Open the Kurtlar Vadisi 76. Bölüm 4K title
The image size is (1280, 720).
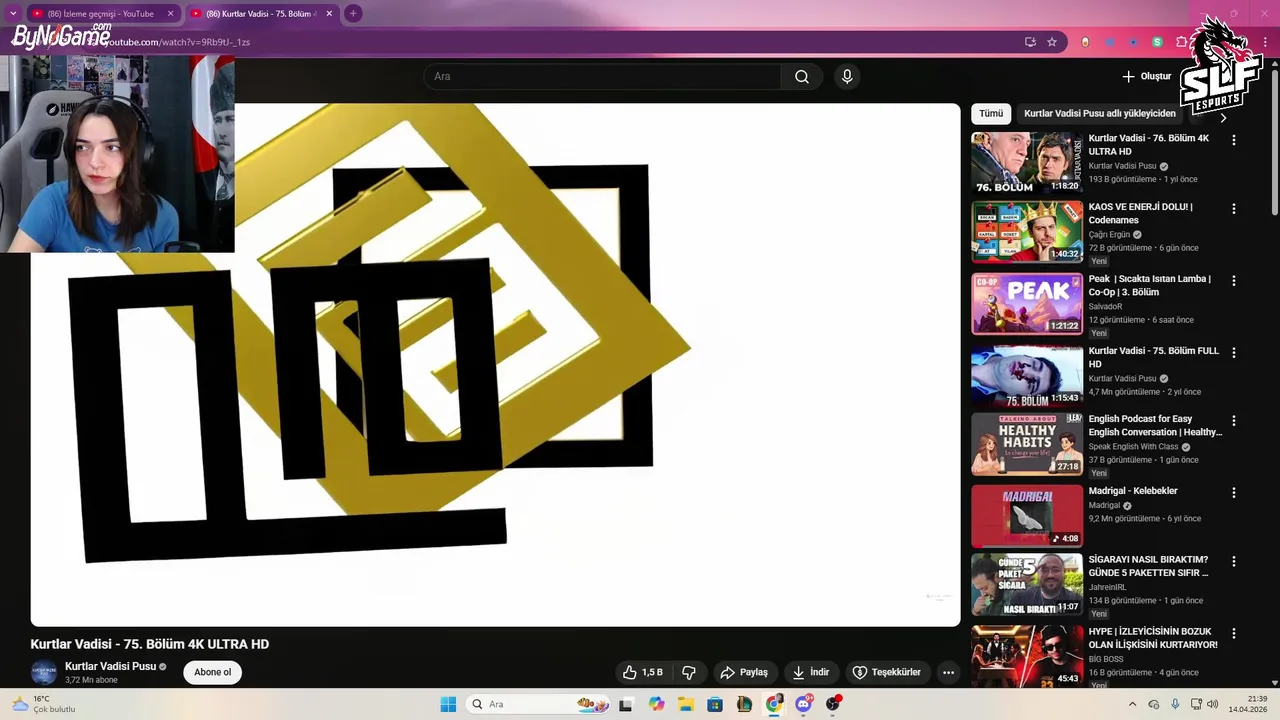pos(1149,145)
